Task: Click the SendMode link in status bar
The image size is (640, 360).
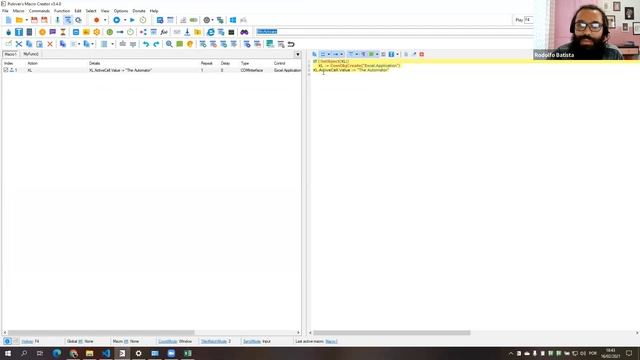Action: 252,341
